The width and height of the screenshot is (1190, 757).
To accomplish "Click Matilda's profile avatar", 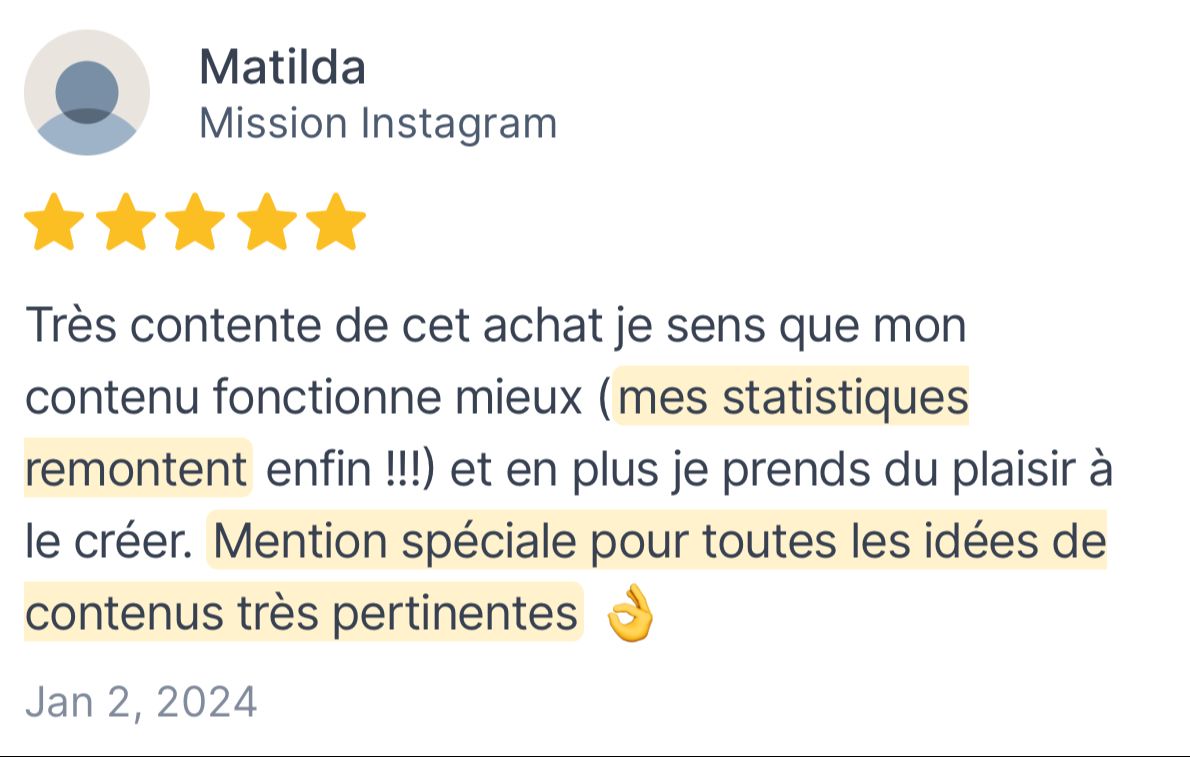I will point(87,93).
